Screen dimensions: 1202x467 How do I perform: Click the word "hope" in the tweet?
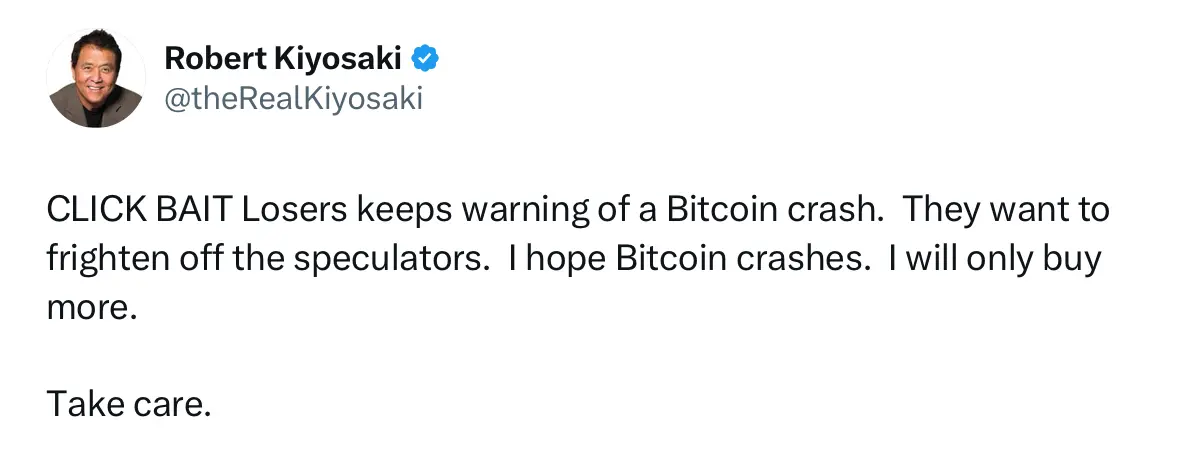click(561, 259)
